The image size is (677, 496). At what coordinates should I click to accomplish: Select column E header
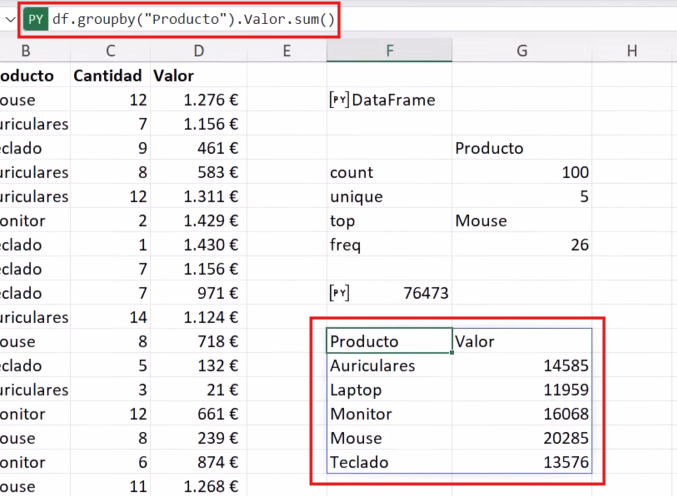click(287, 51)
